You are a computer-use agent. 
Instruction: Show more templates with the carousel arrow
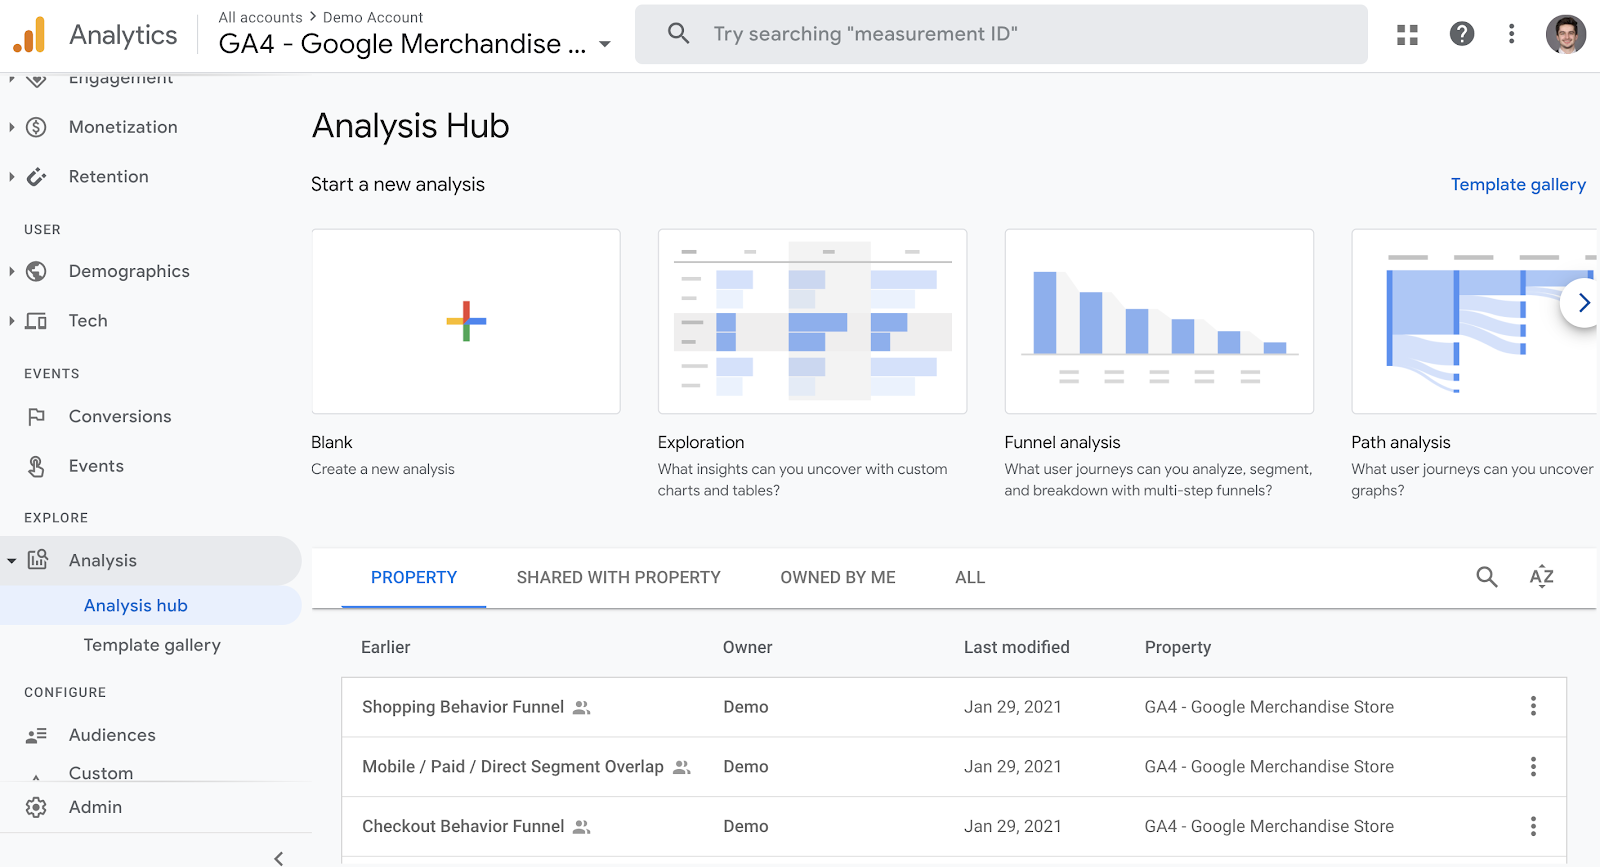point(1582,302)
